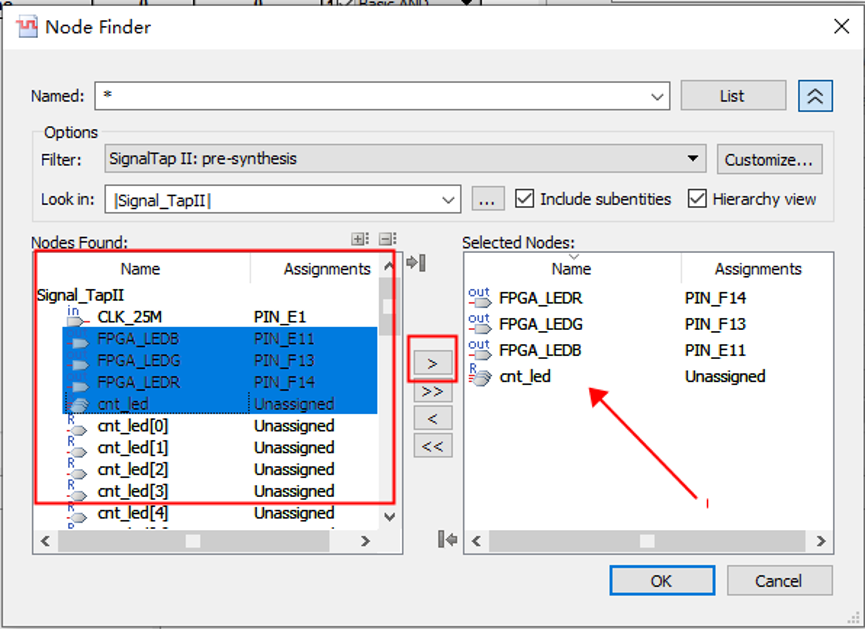
Task: Click the Nodes Found horizontal scrollbar thumb
Action: (x=193, y=541)
